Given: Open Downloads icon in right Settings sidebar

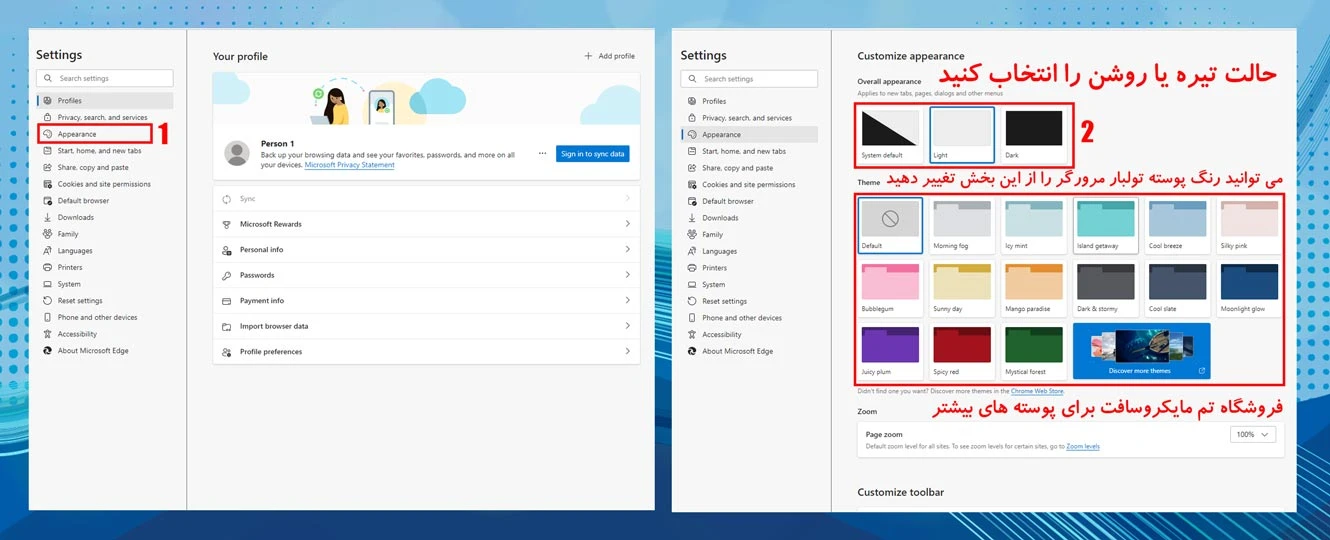Looking at the screenshot, I should pyautogui.click(x=692, y=218).
